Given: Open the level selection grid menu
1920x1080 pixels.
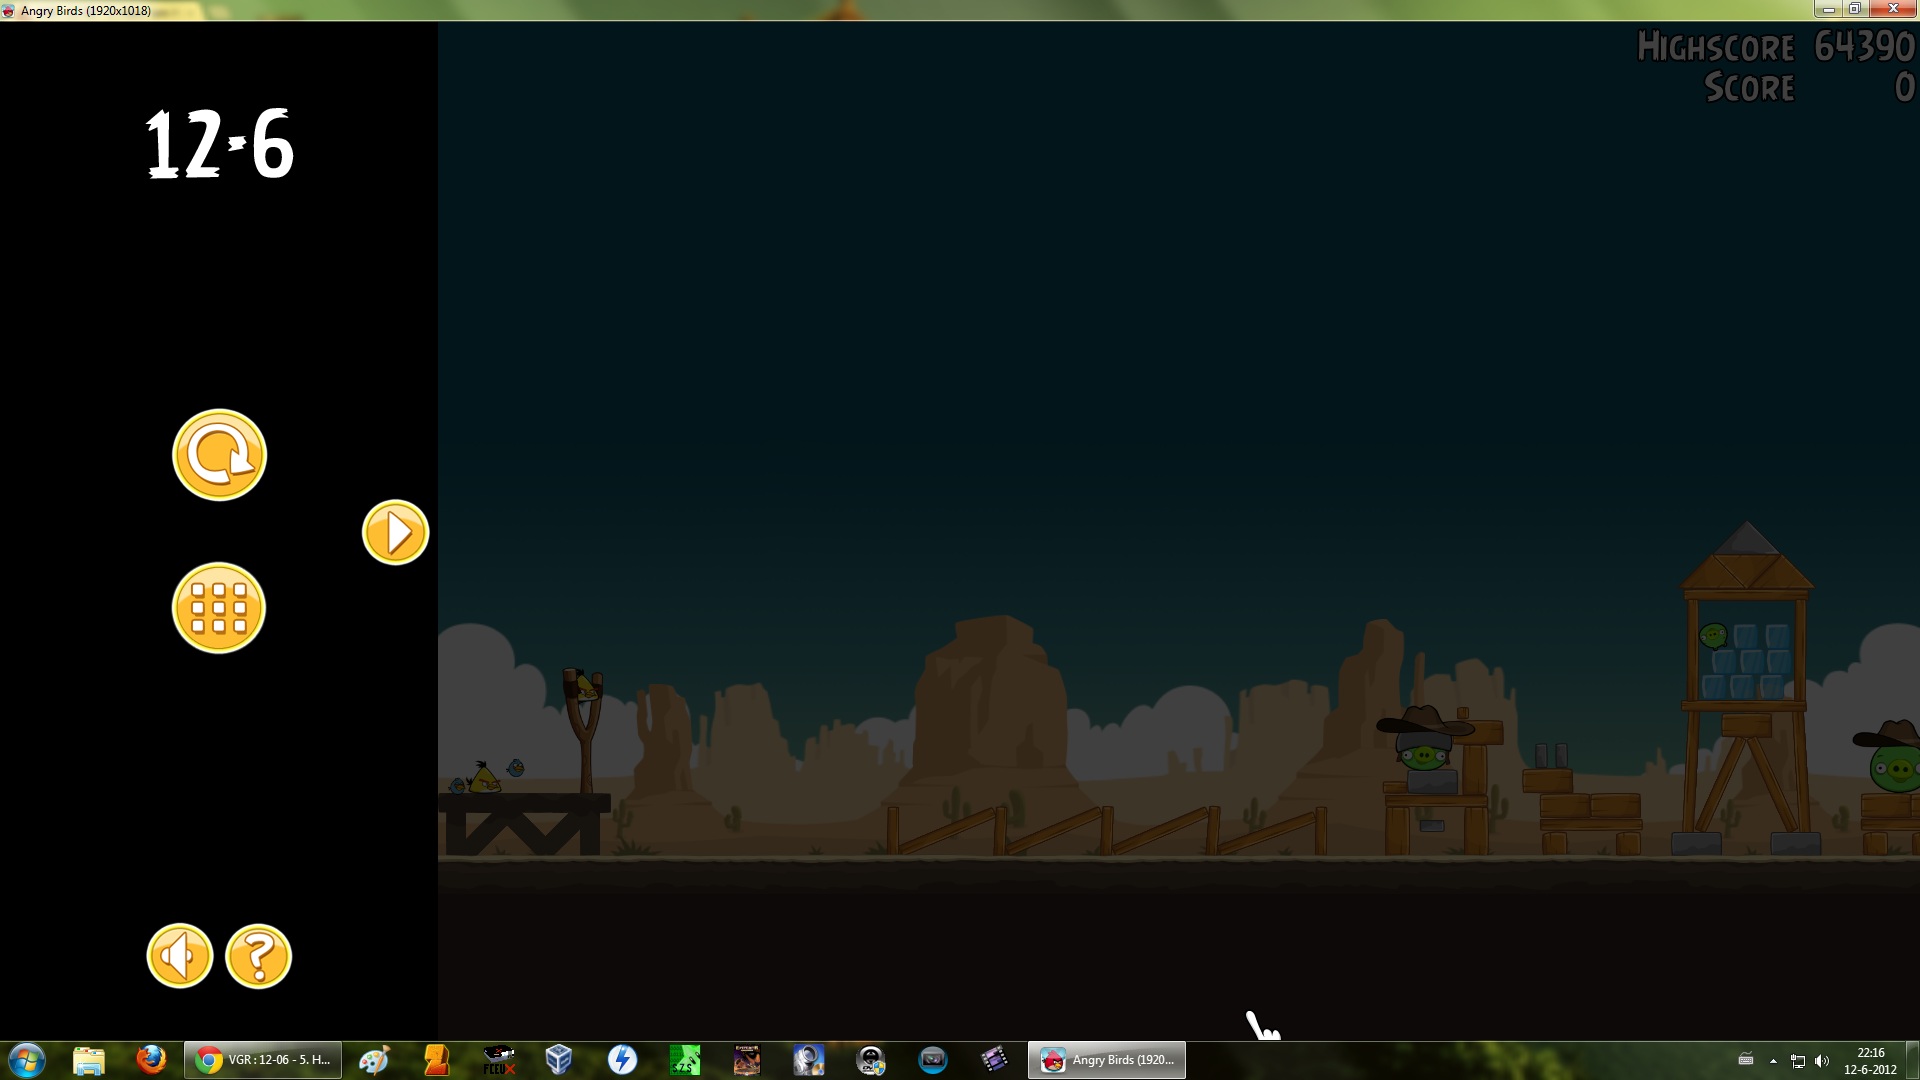Looking at the screenshot, I should pyautogui.click(x=219, y=608).
